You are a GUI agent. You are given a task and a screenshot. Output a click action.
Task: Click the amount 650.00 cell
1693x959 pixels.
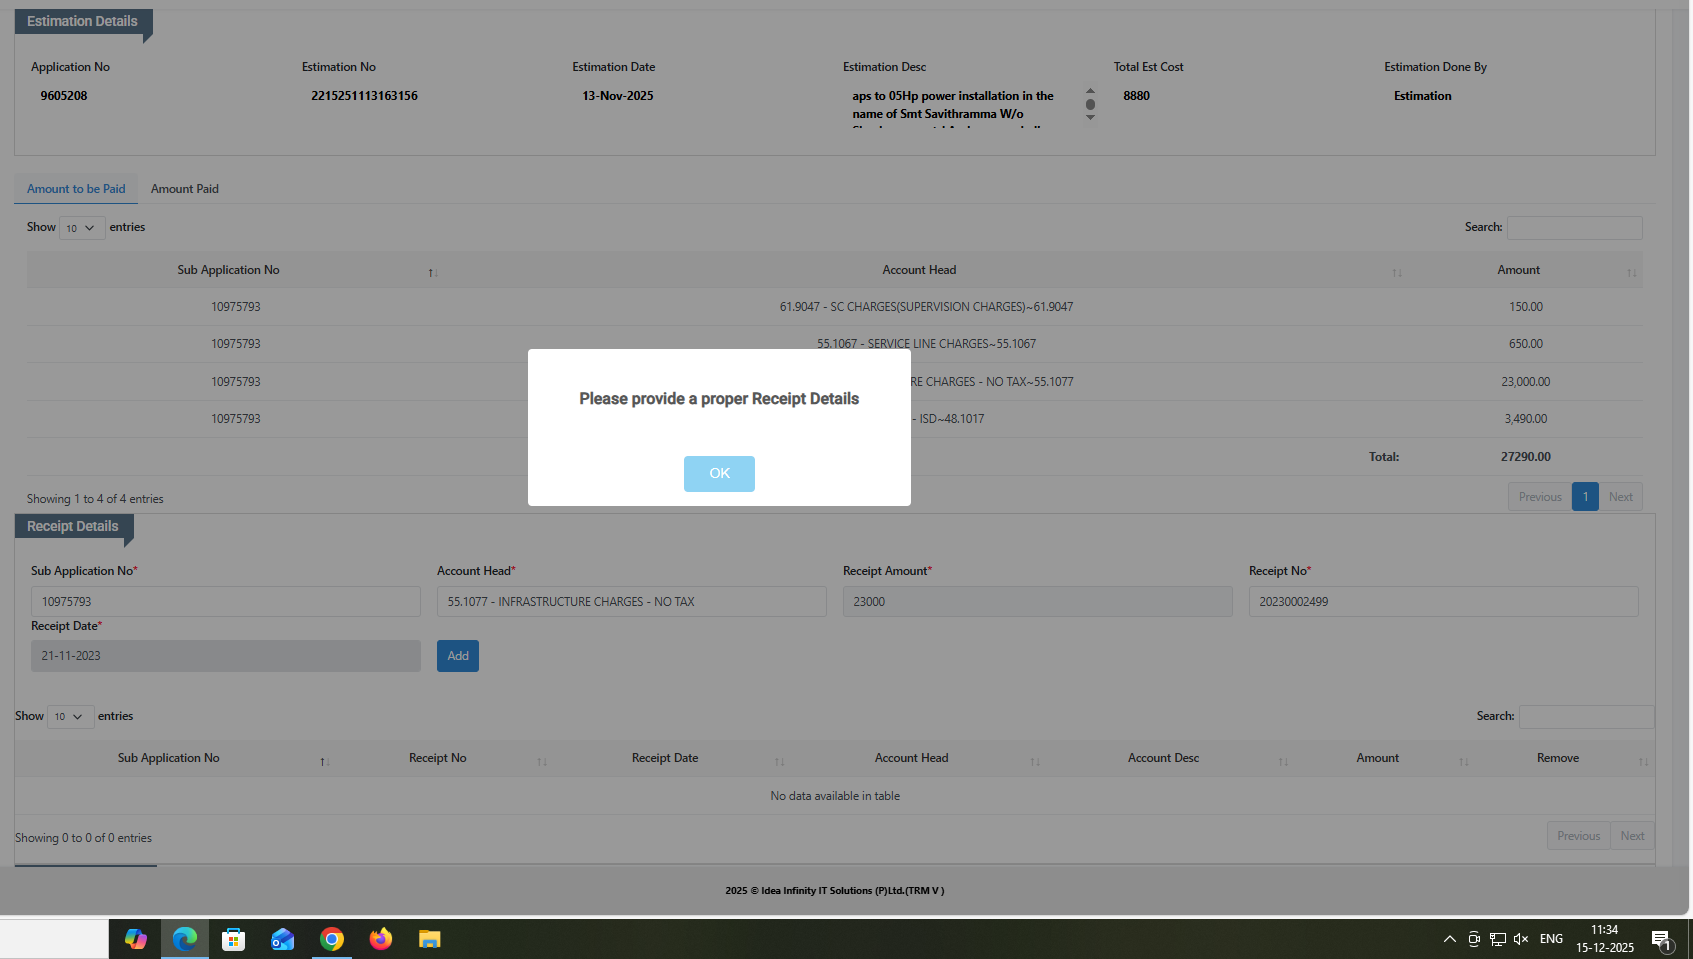(1526, 344)
